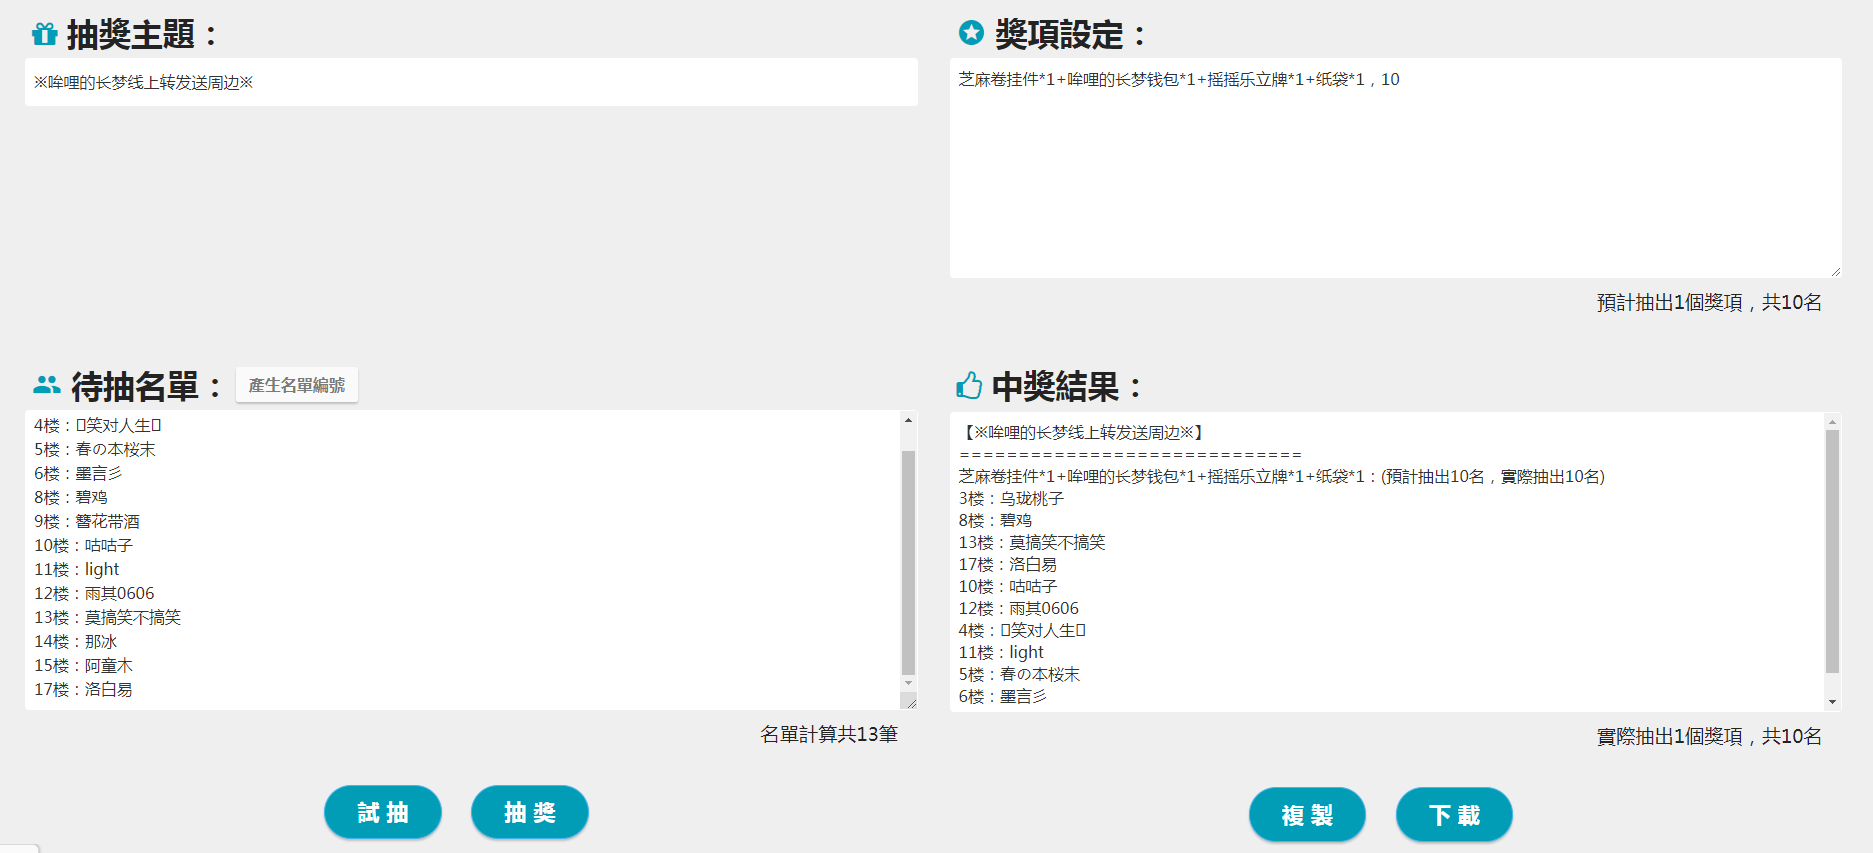
Task: Click the 待抽名單 scrollbar thumb
Action: tap(908, 563)
